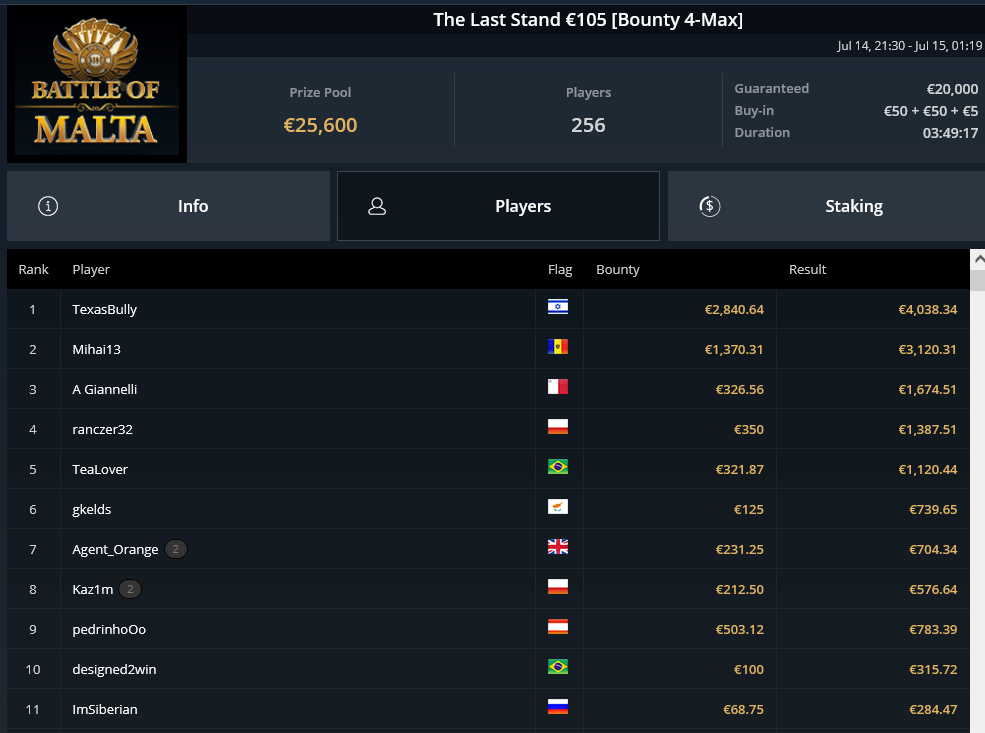Click the tournament date range

[909, 46]
